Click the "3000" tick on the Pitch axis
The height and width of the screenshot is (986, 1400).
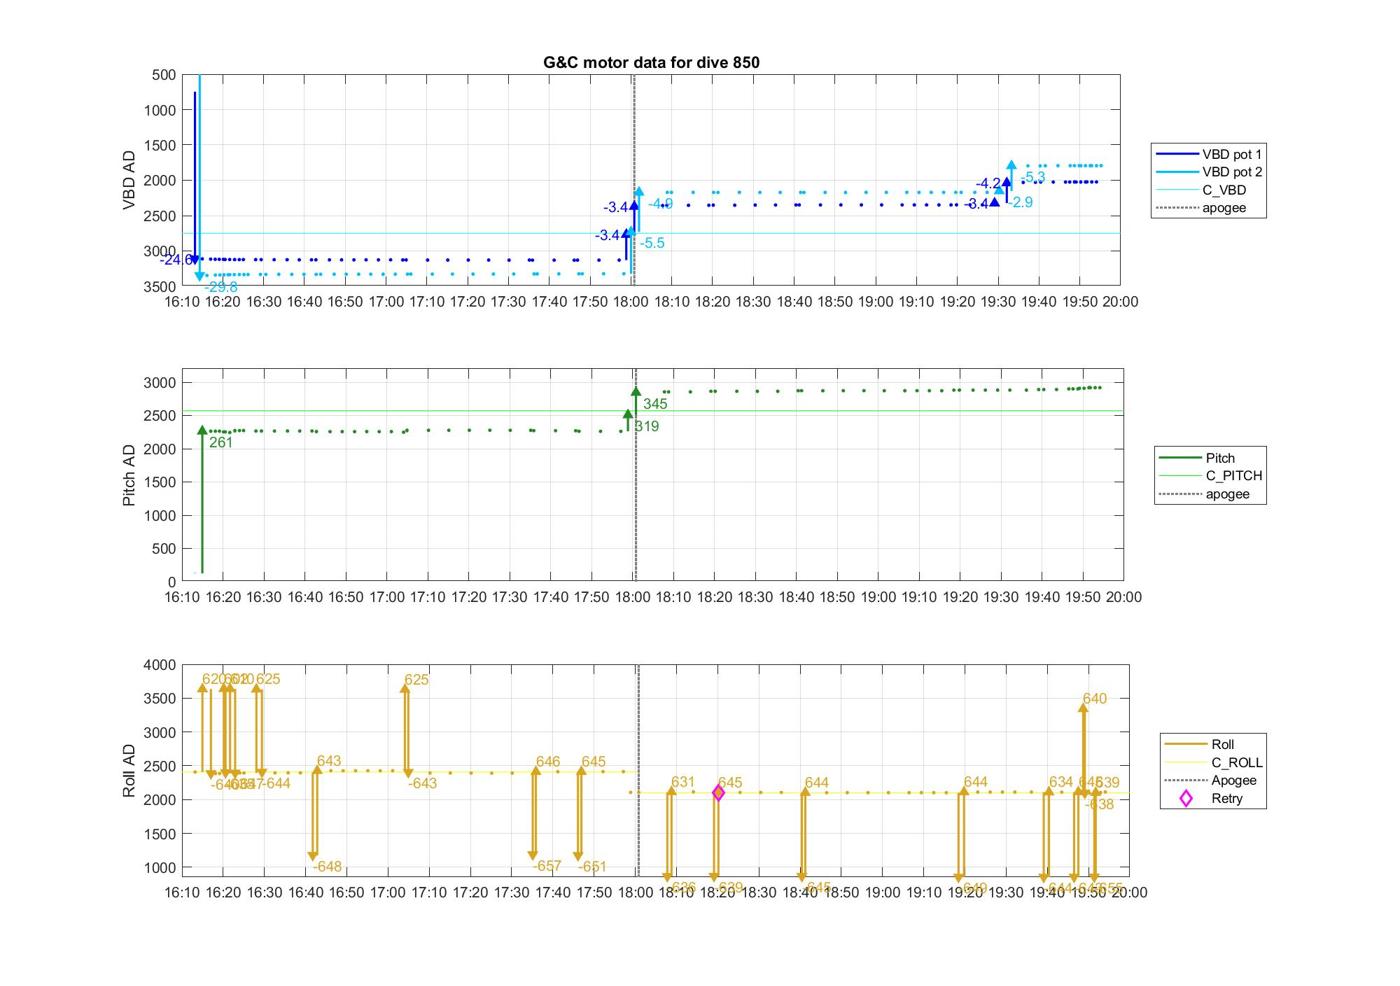pos(160,383)
